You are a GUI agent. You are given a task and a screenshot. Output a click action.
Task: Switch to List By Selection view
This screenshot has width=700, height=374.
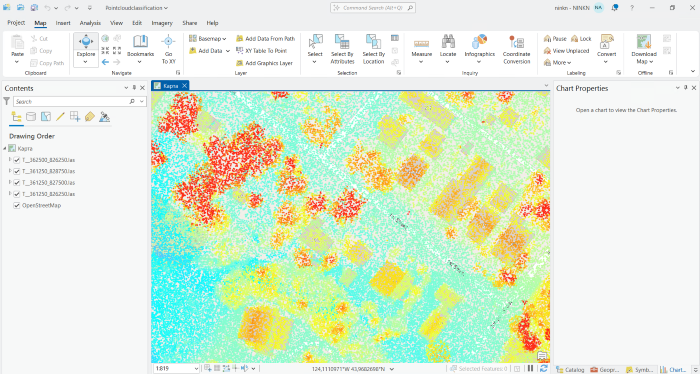coord(46,117)
